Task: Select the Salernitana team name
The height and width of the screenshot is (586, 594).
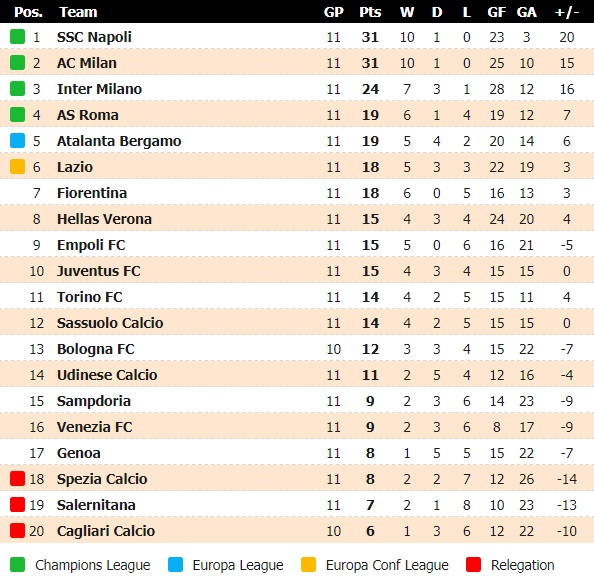Action: click(x=96, y=505)
